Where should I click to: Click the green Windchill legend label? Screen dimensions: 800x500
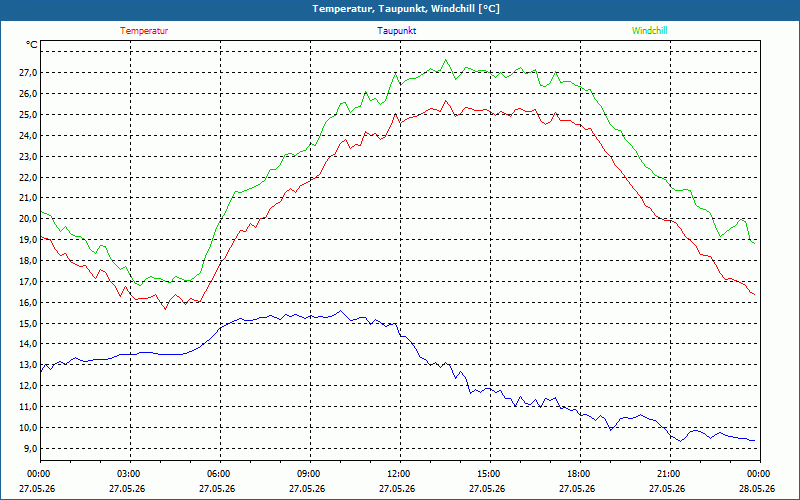pyautogui.click(x=649, y=31)
